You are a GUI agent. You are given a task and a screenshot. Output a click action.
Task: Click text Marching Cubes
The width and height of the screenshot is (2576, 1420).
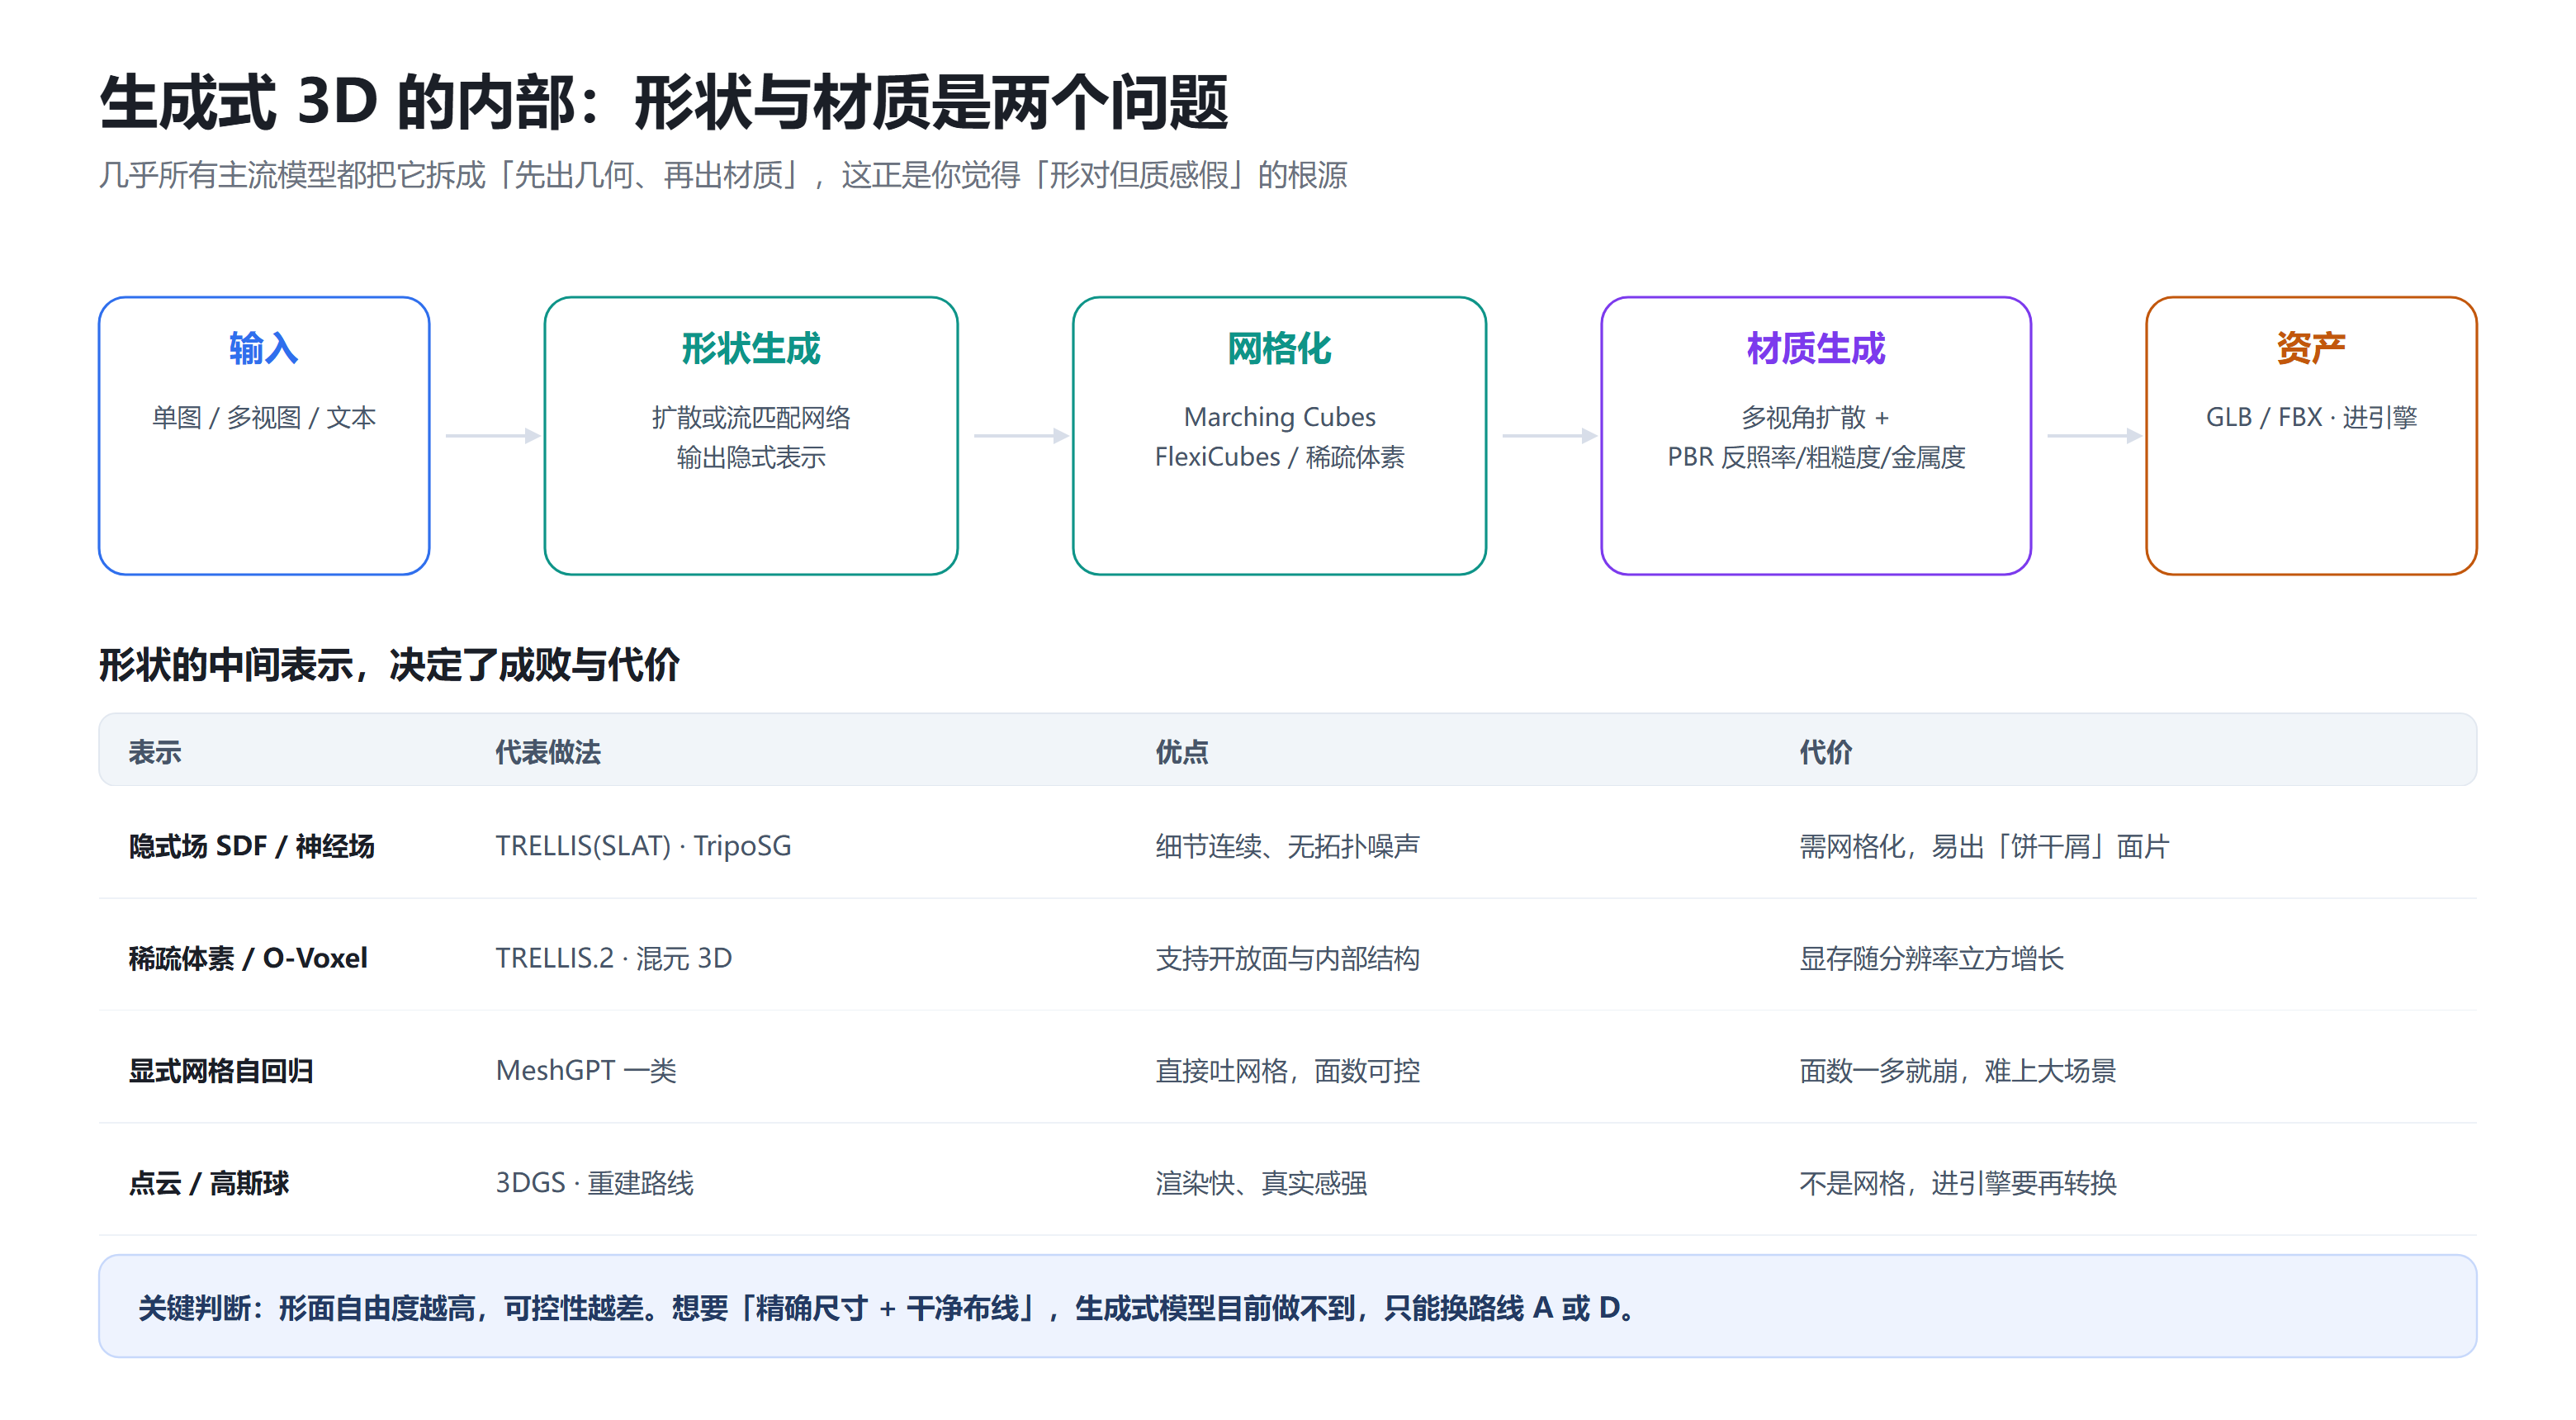1279,417
